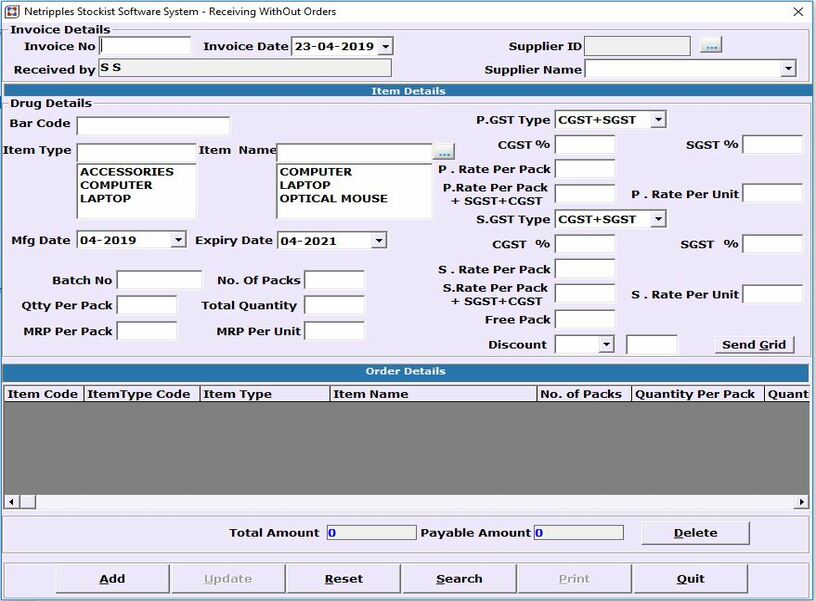Viewport: 816px width, 601px height.
Task: Expand the Supplier Name combo box
Action: point(789,69)
